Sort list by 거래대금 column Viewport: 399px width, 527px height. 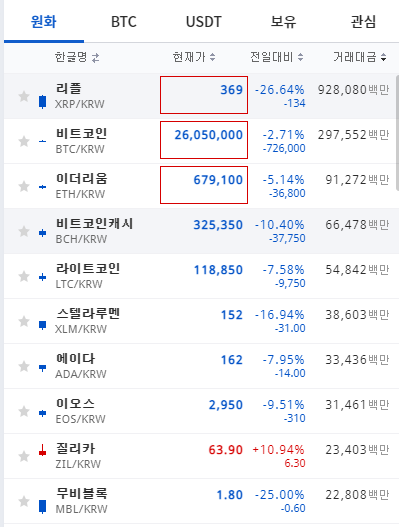click(360, 57)
